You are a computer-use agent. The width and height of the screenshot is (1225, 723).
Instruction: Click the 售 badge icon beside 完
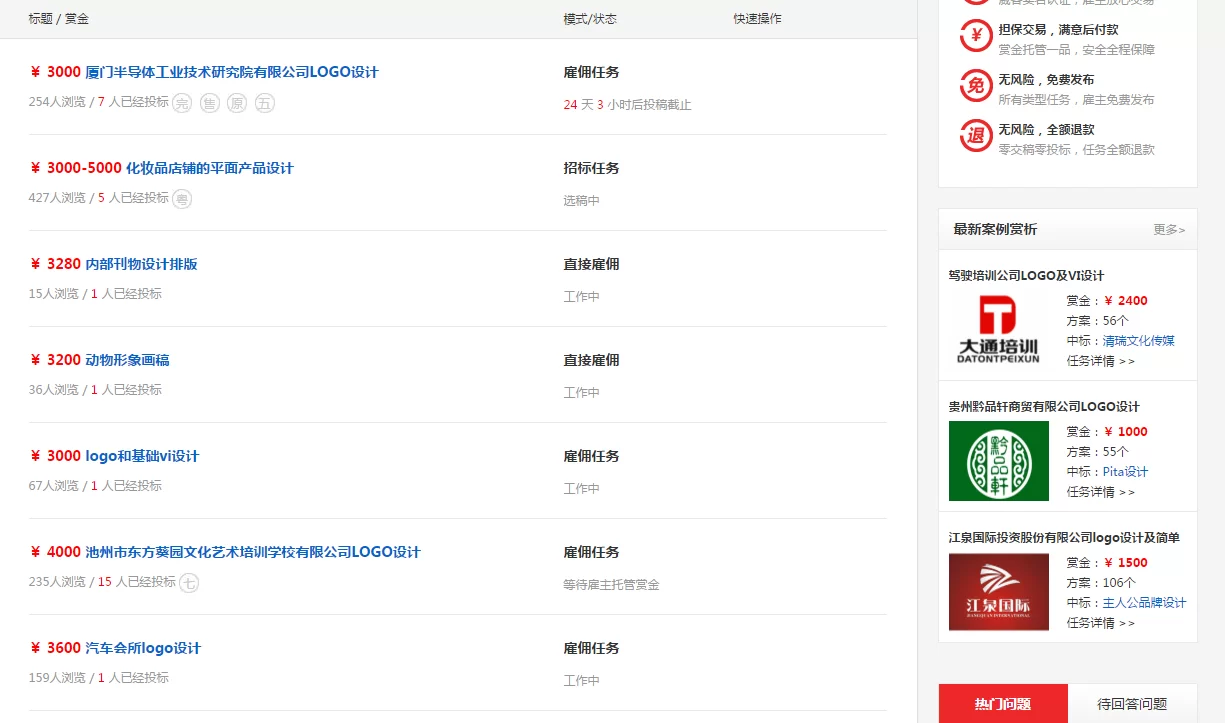pos(209,102)
